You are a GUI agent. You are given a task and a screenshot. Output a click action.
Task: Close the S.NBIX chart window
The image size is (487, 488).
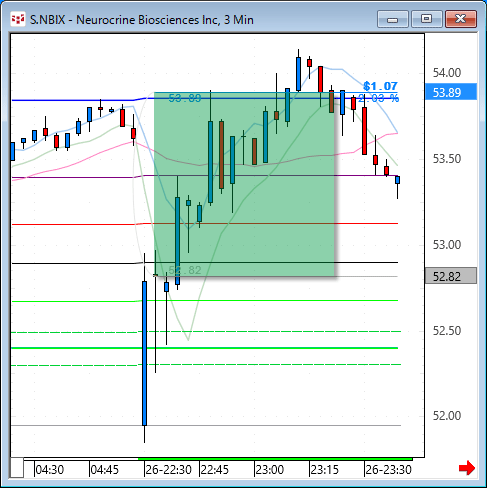tap(461, 19)
